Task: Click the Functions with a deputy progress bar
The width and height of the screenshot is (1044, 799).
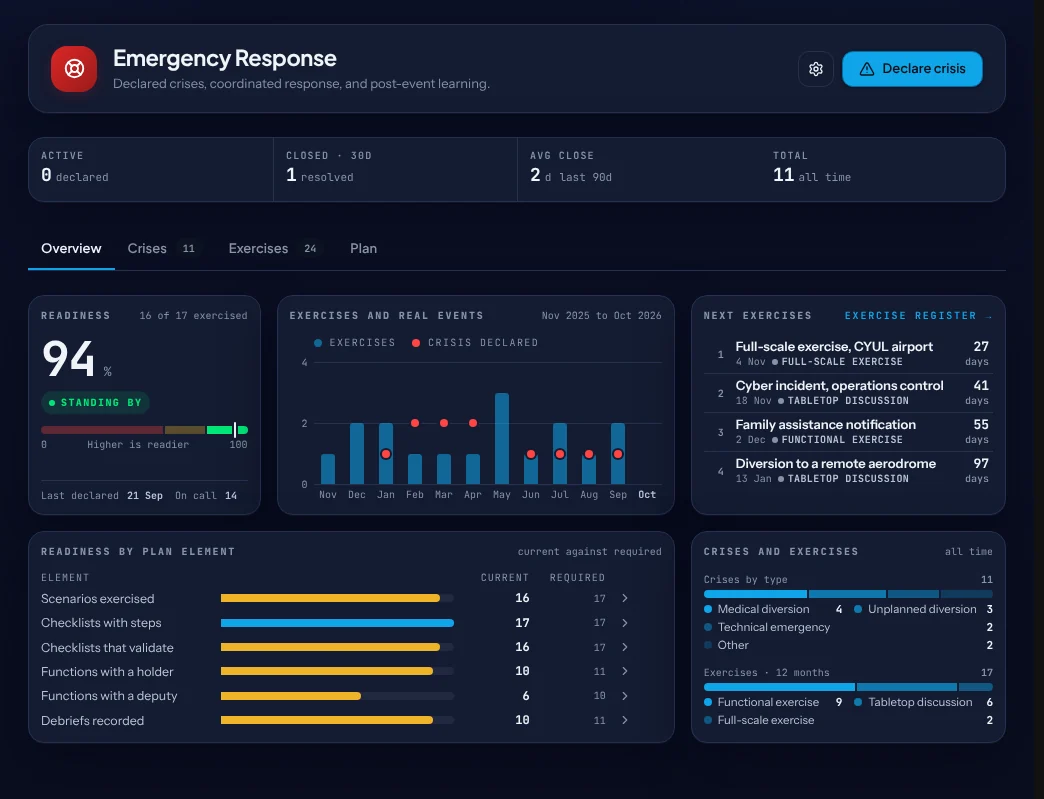Action: coord(337,696)
